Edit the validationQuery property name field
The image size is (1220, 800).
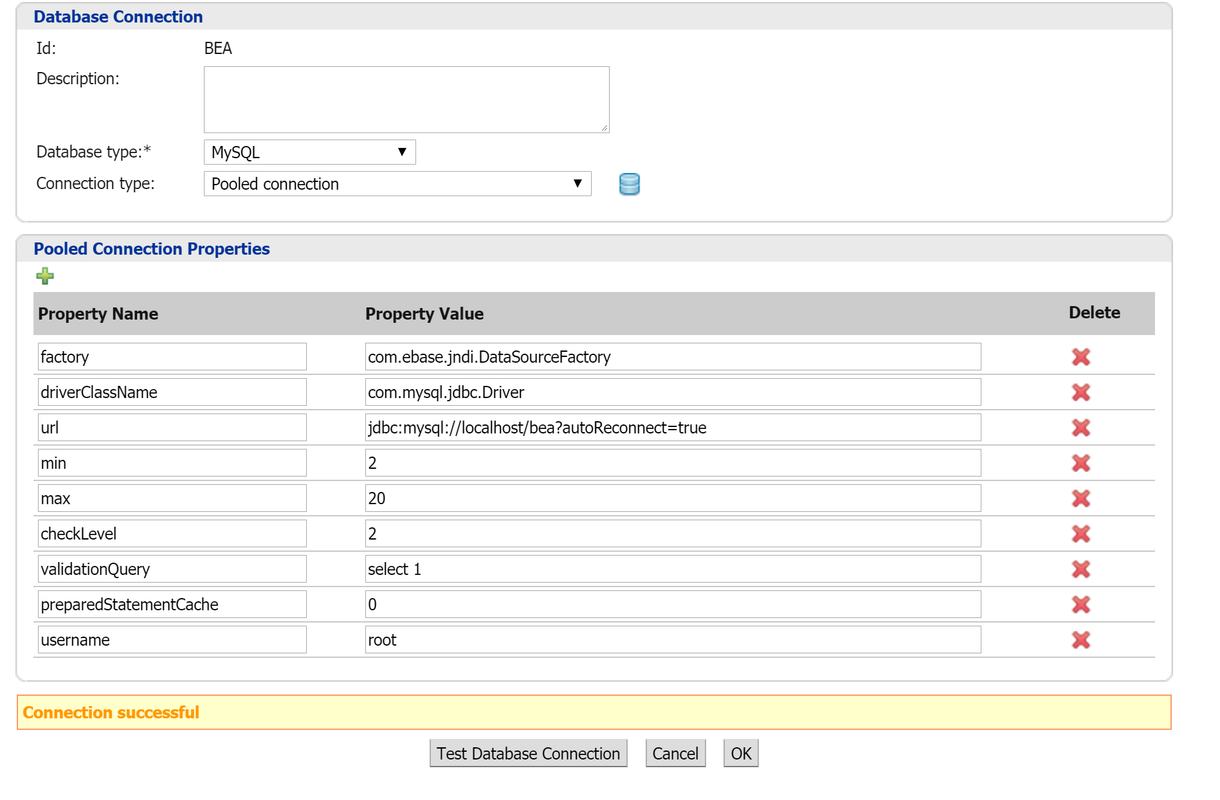coord(171,569)
